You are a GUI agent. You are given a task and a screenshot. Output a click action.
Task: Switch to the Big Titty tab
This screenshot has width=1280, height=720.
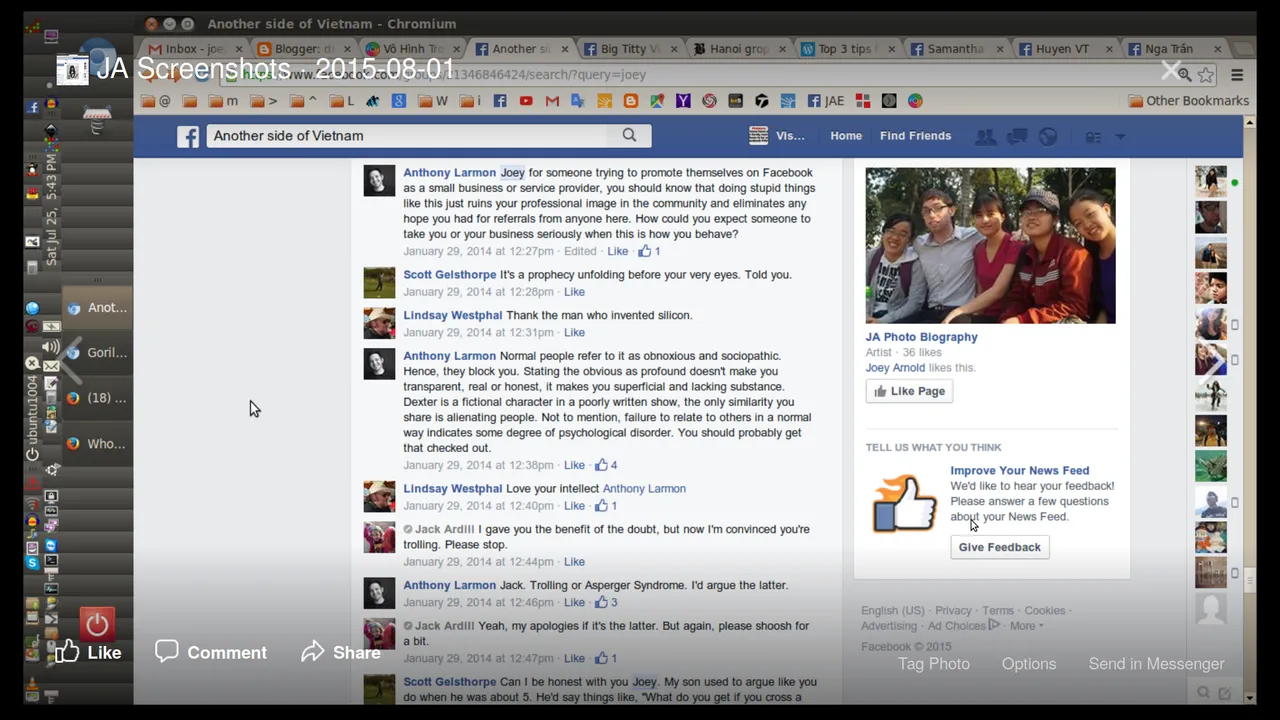coord(632,48)
